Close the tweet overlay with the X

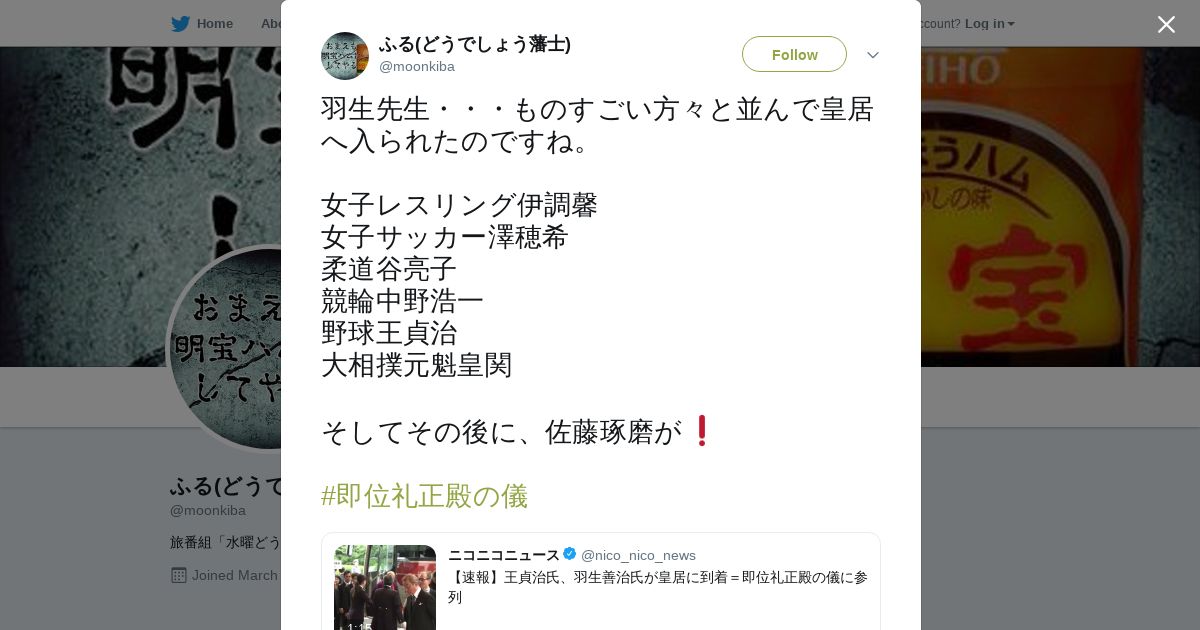(x=1166, y=24)
